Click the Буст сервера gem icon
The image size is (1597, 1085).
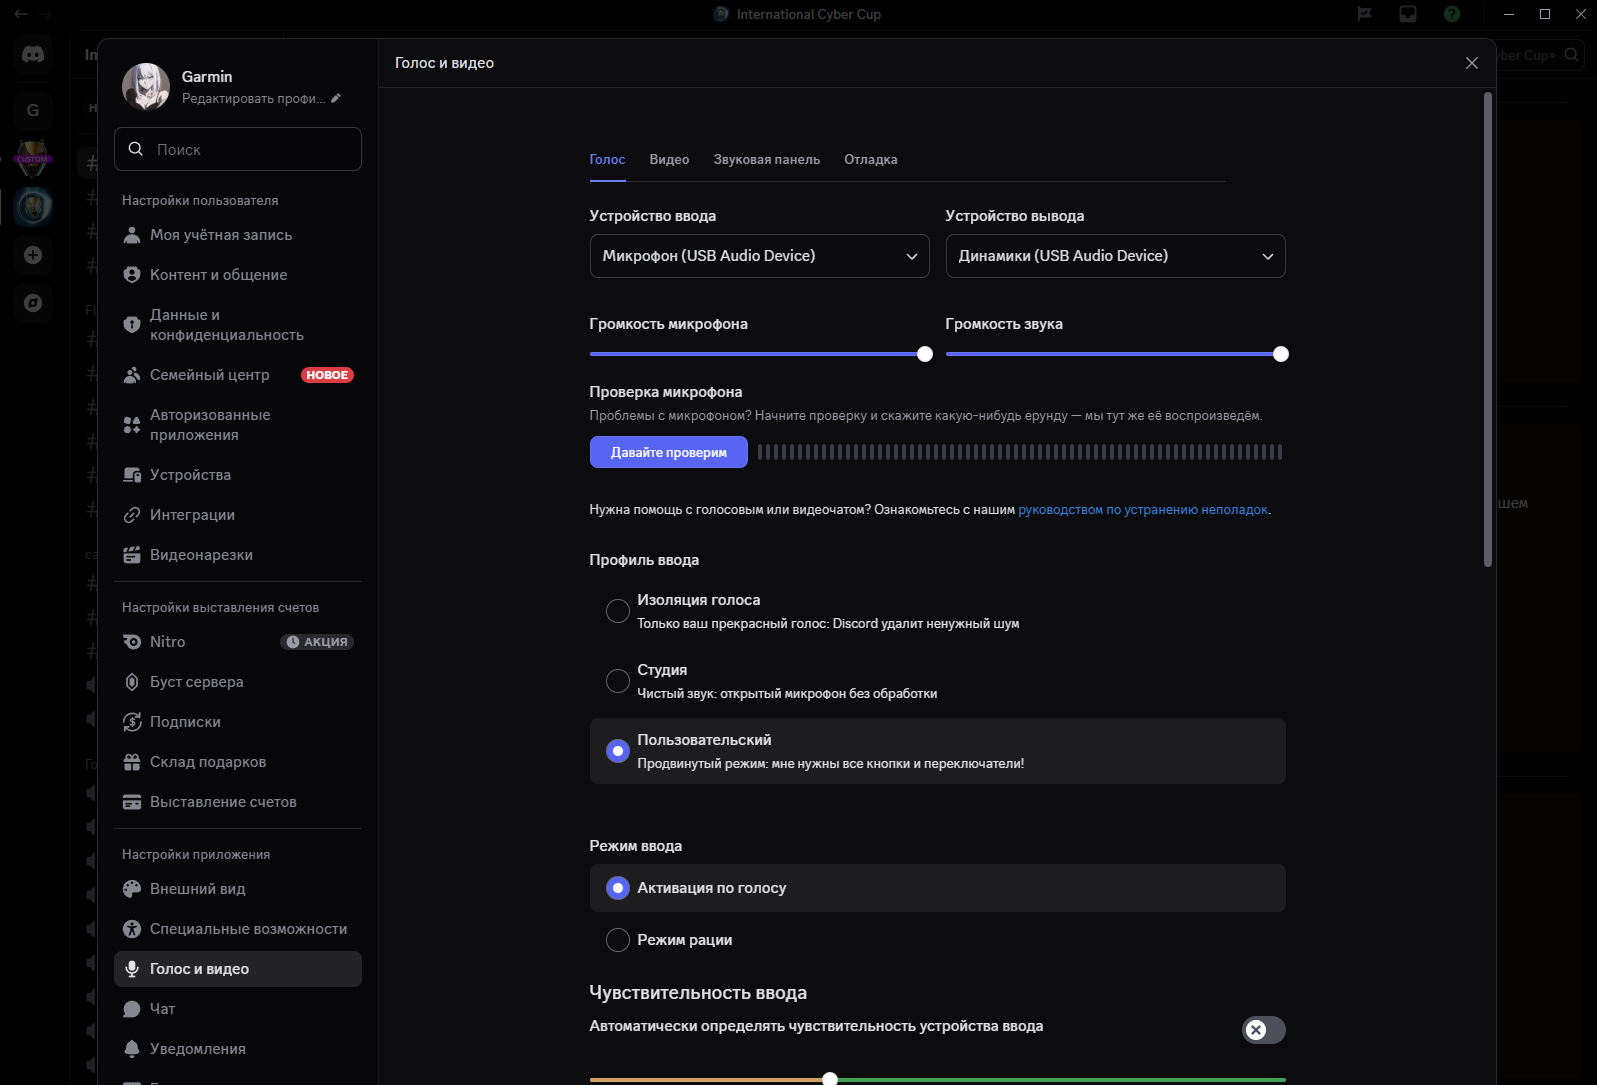131,682
